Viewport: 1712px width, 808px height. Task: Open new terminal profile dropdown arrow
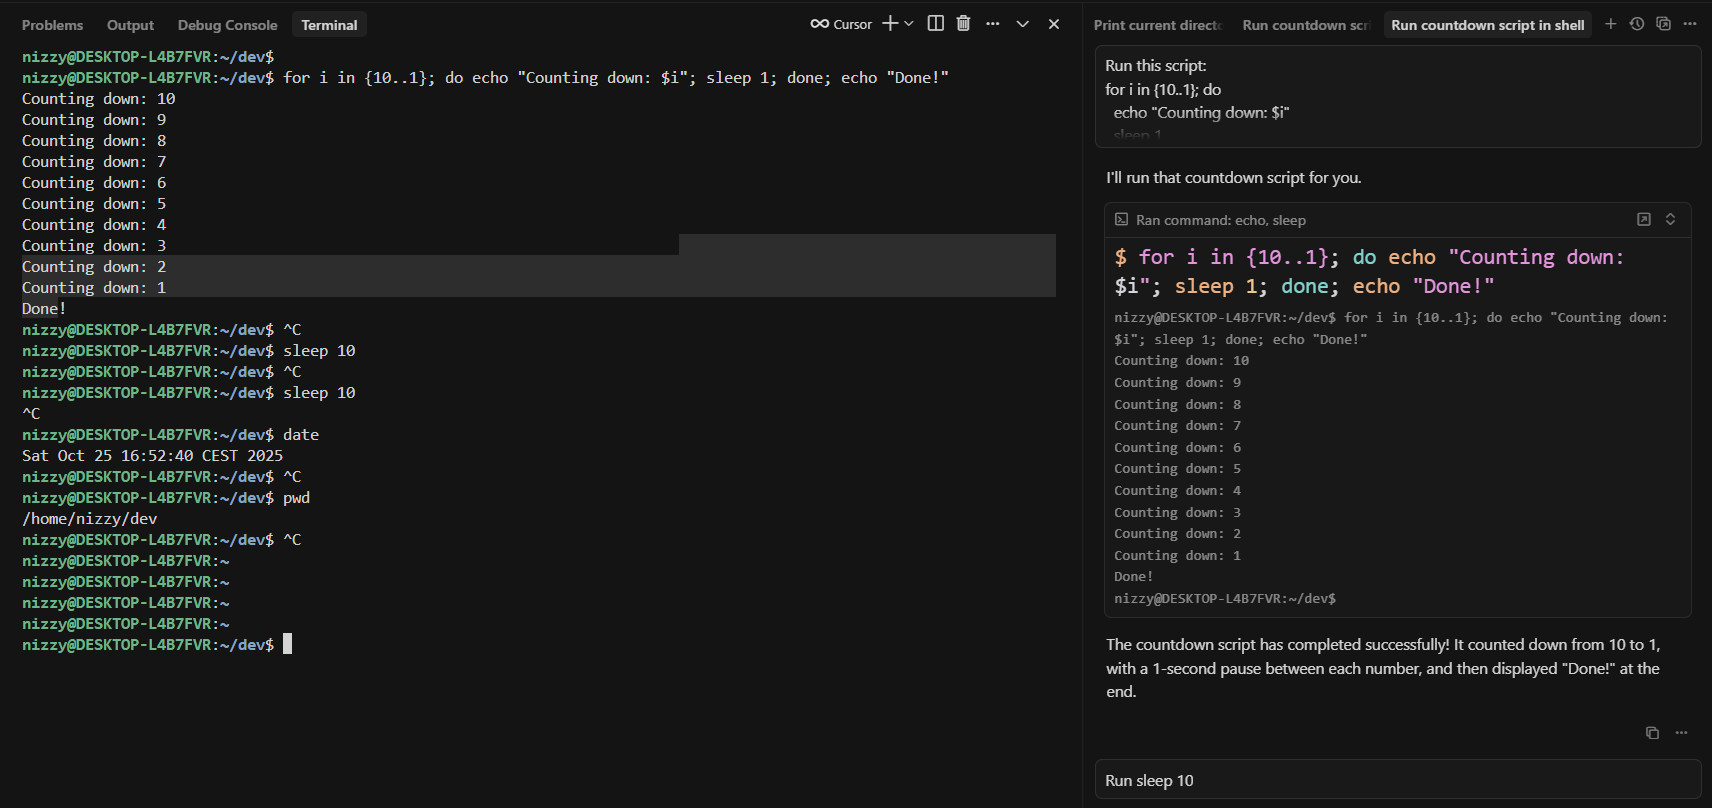coord(909,24)
